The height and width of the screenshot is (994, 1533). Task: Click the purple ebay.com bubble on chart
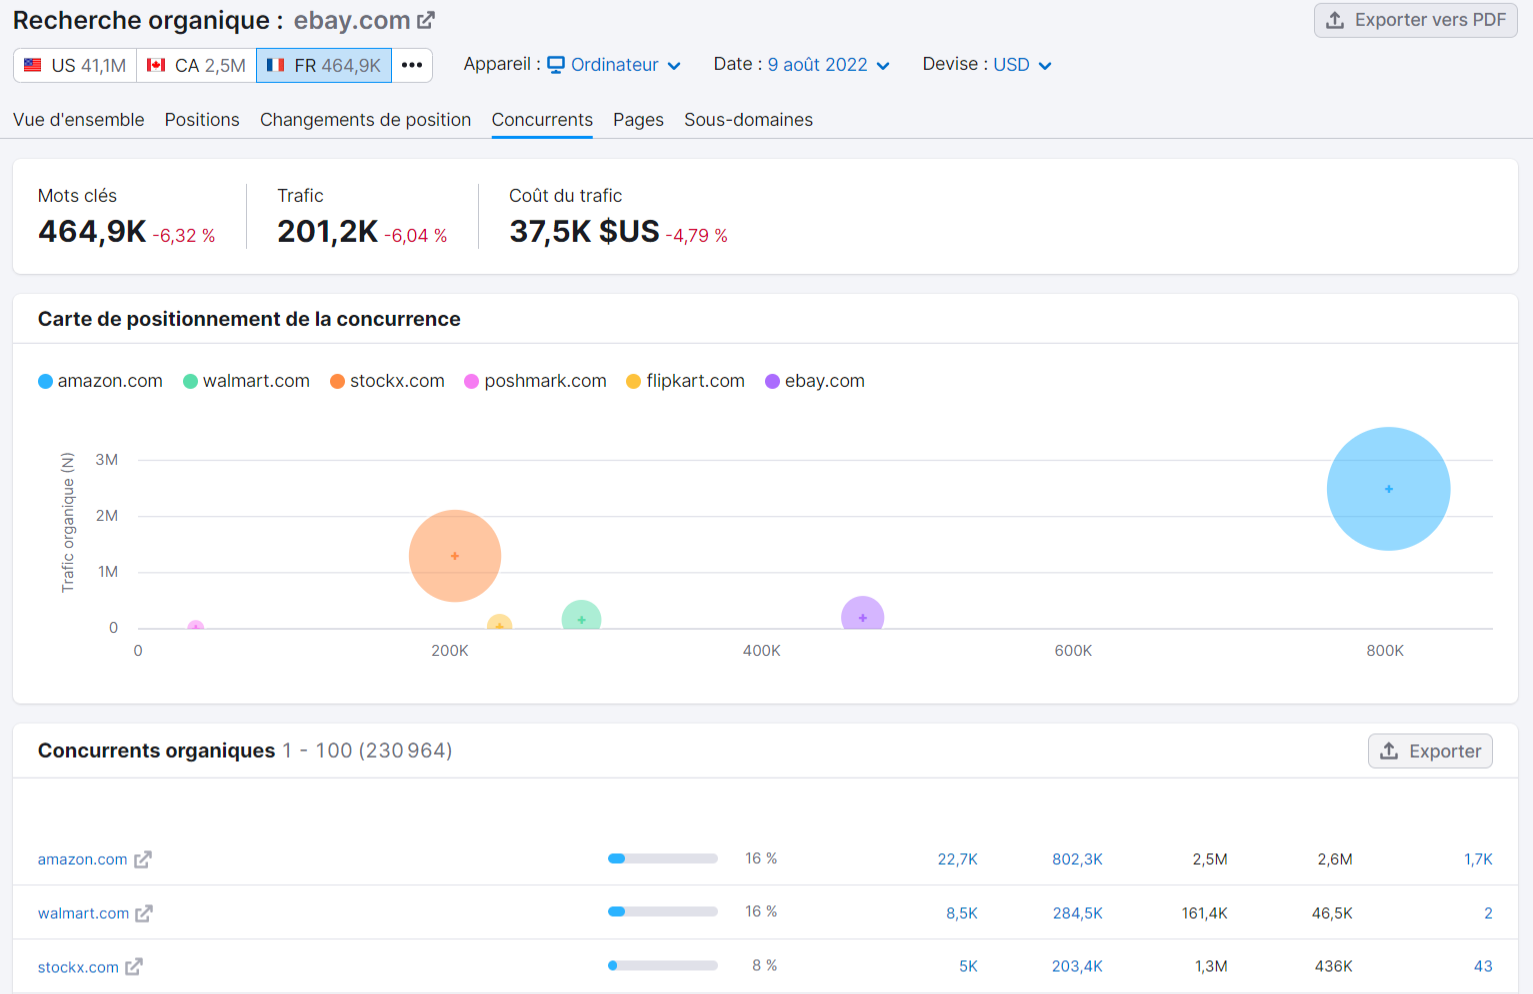pos(862,613)
